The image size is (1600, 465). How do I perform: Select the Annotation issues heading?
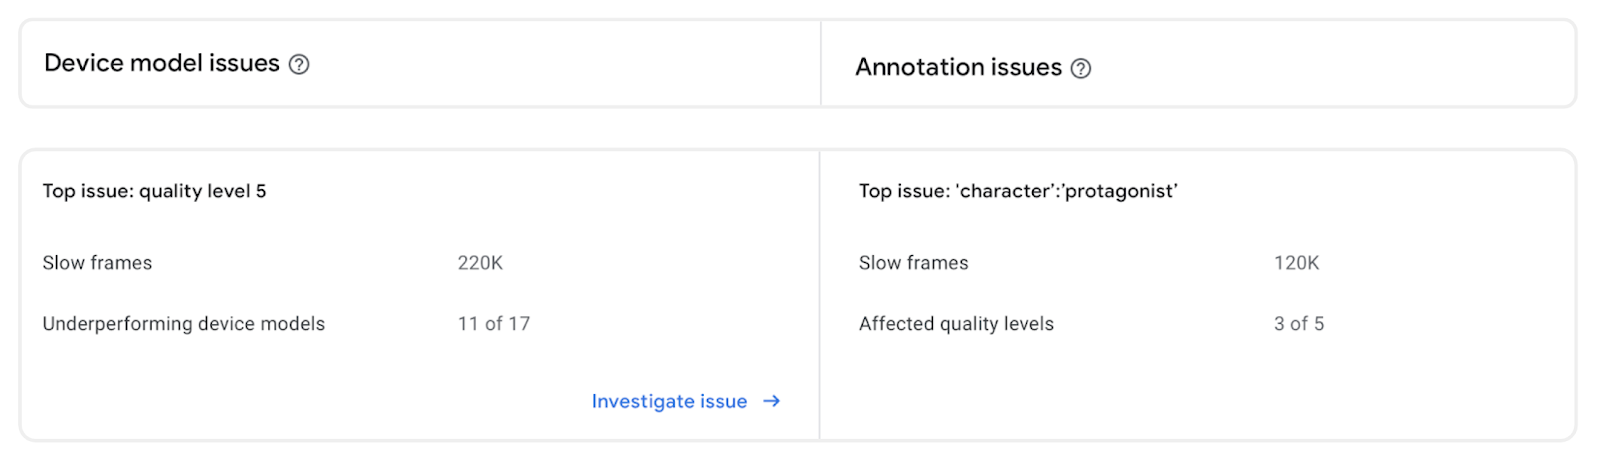pos(958,67)
